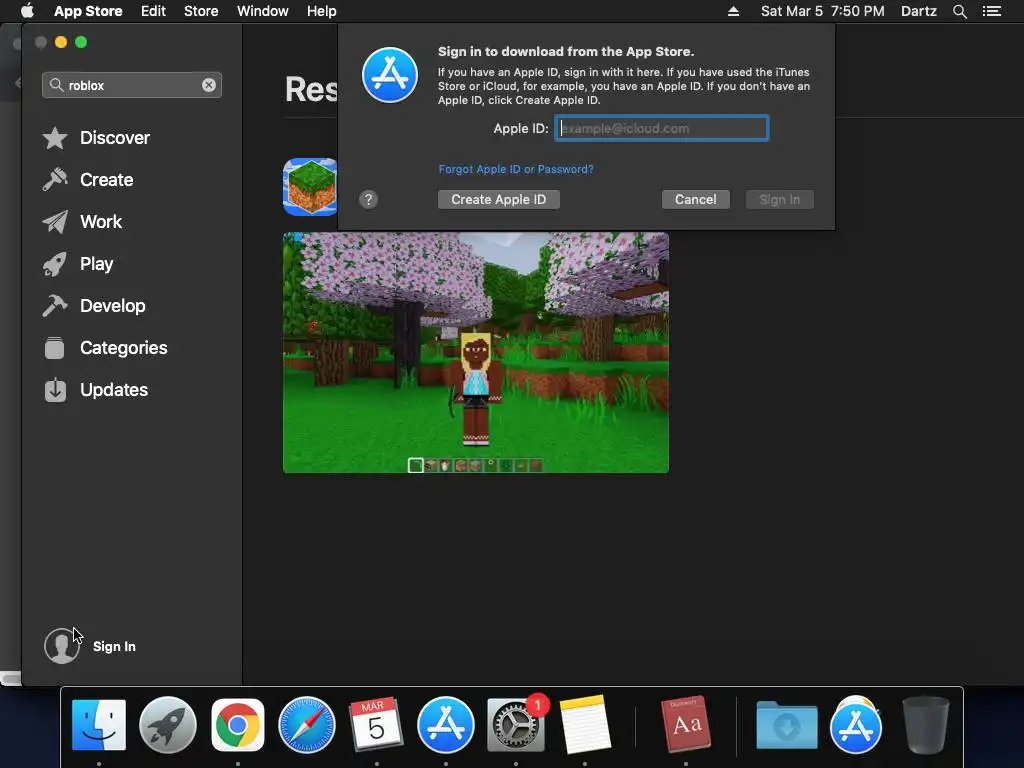Image resolution: width=1024 pixels, height=768 pixels.
Task: Click the Play rocket icon
Action: coord(55,264)
